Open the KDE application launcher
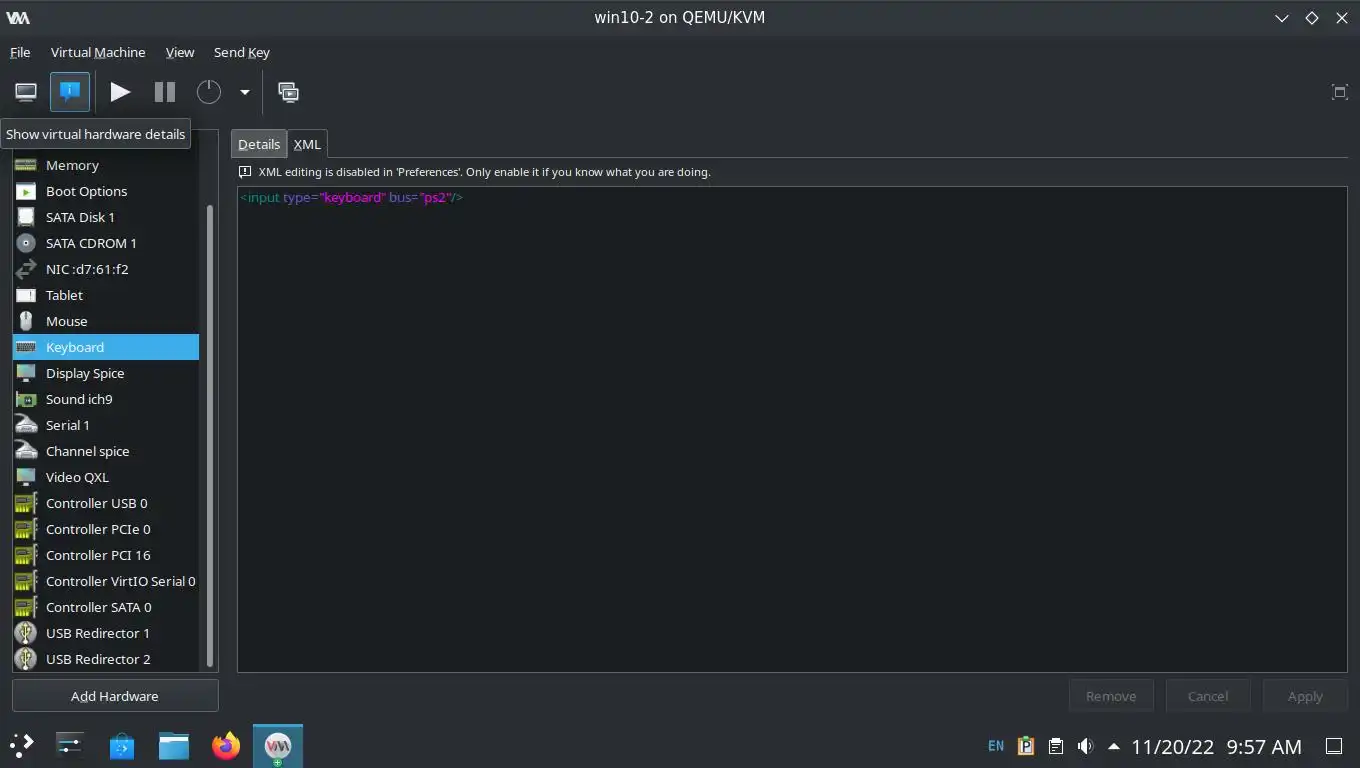Screen dimensions: 1360x768 (21, 745)
